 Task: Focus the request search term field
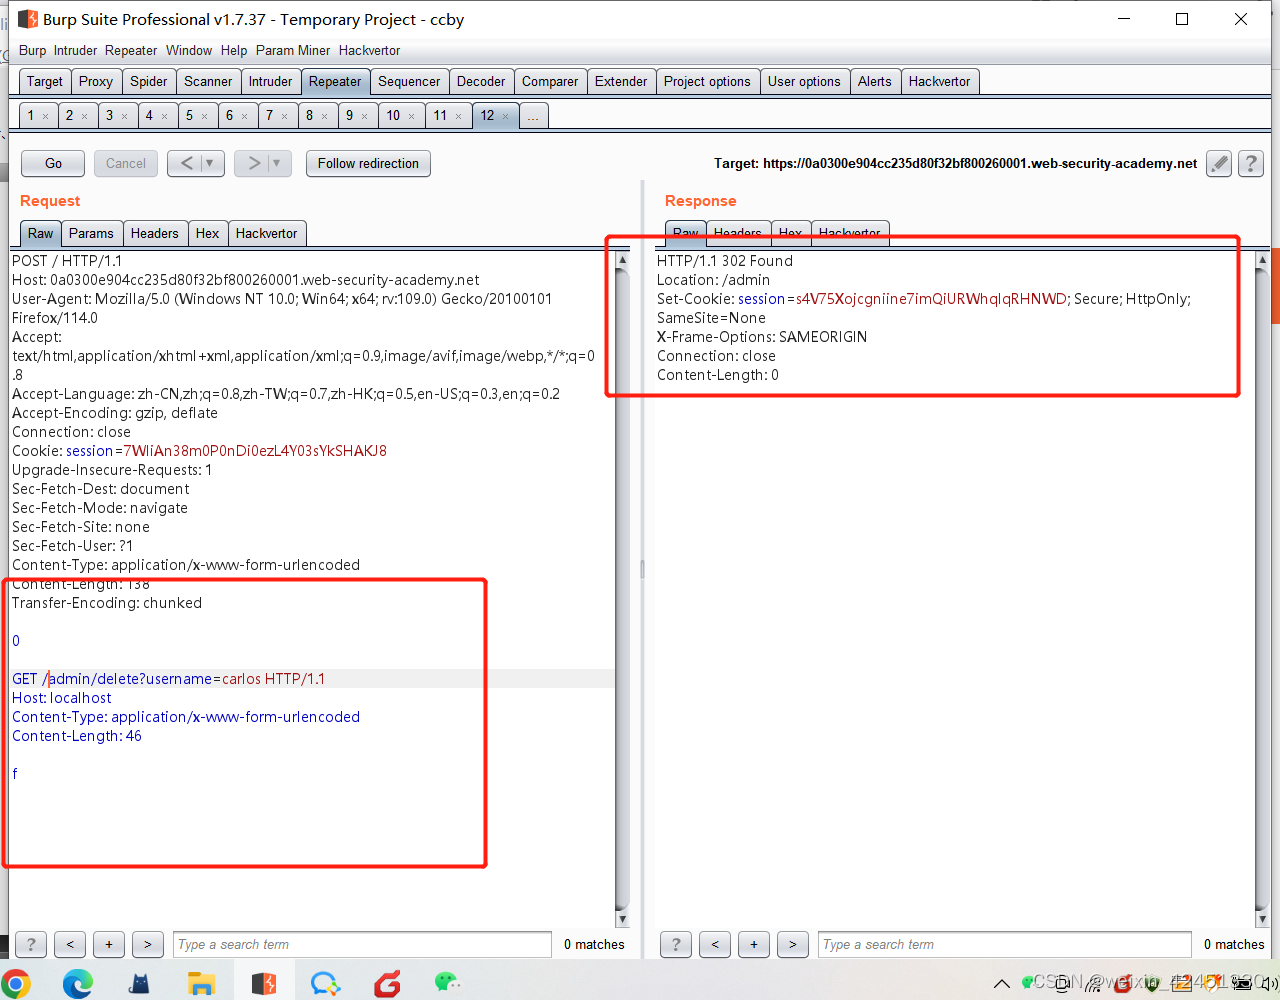tap(362, 944)
